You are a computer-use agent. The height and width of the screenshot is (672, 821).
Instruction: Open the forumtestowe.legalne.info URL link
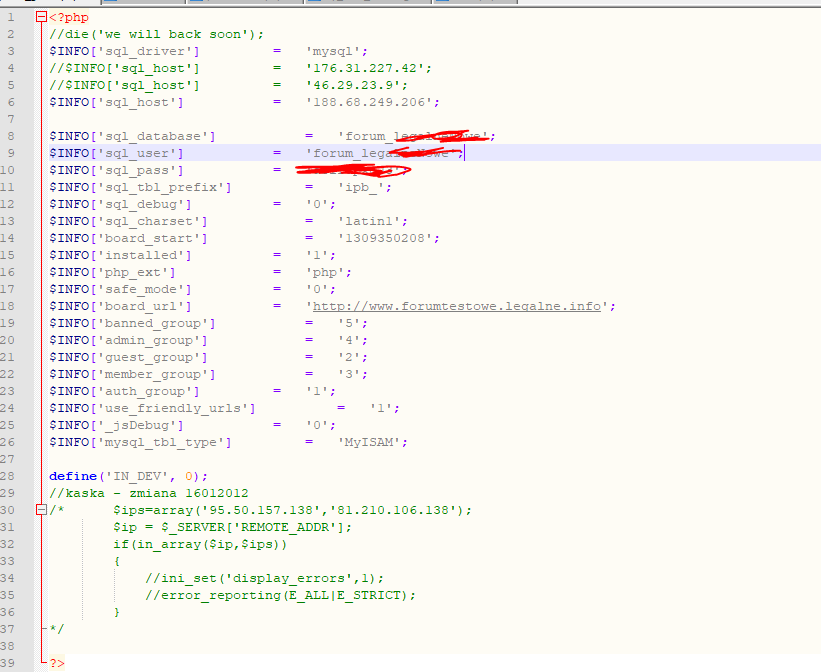[x=457, y=306]
